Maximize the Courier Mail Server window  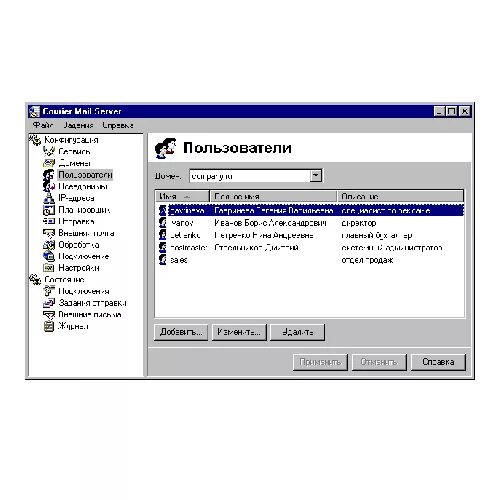[451, 111]
